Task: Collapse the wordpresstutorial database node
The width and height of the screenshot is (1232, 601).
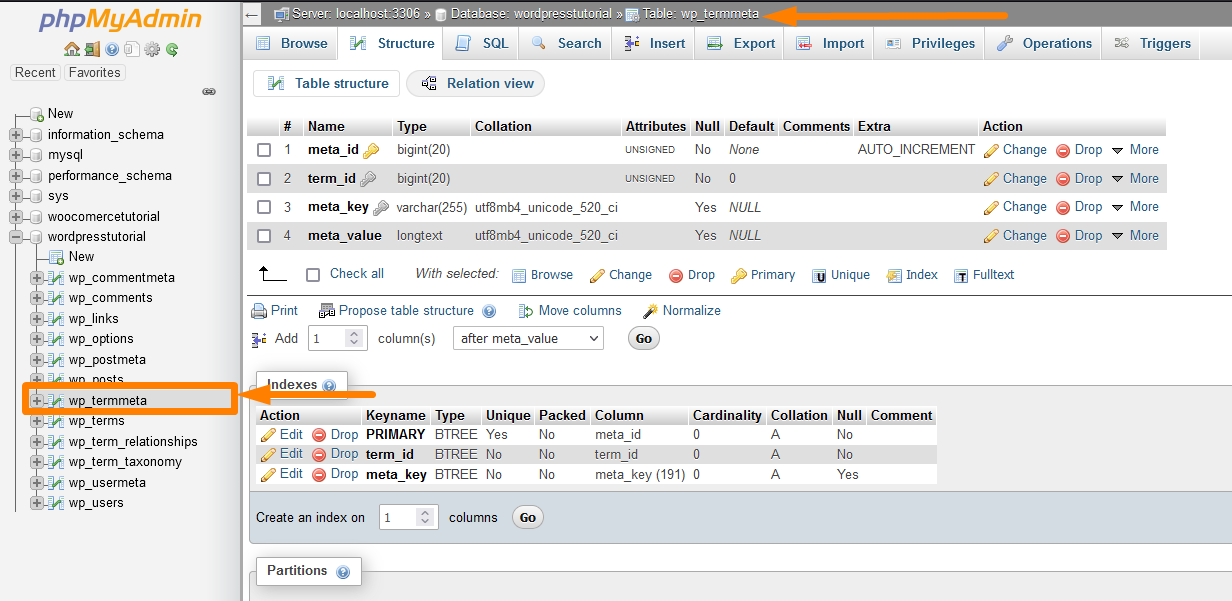Action: tap(16, 237)
